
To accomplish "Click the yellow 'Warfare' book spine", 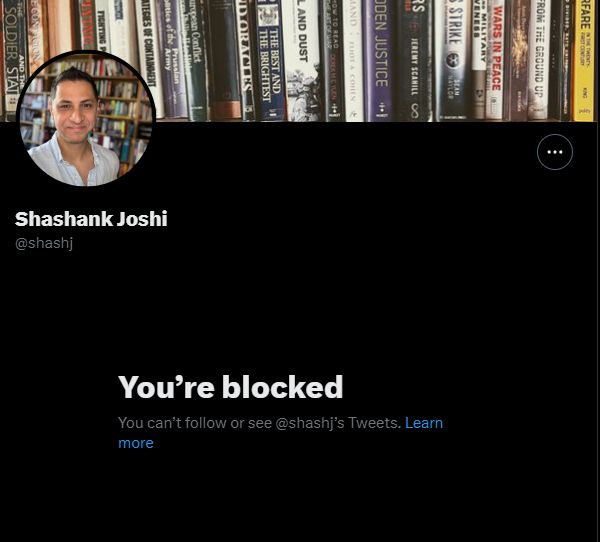I will [584, 60].
